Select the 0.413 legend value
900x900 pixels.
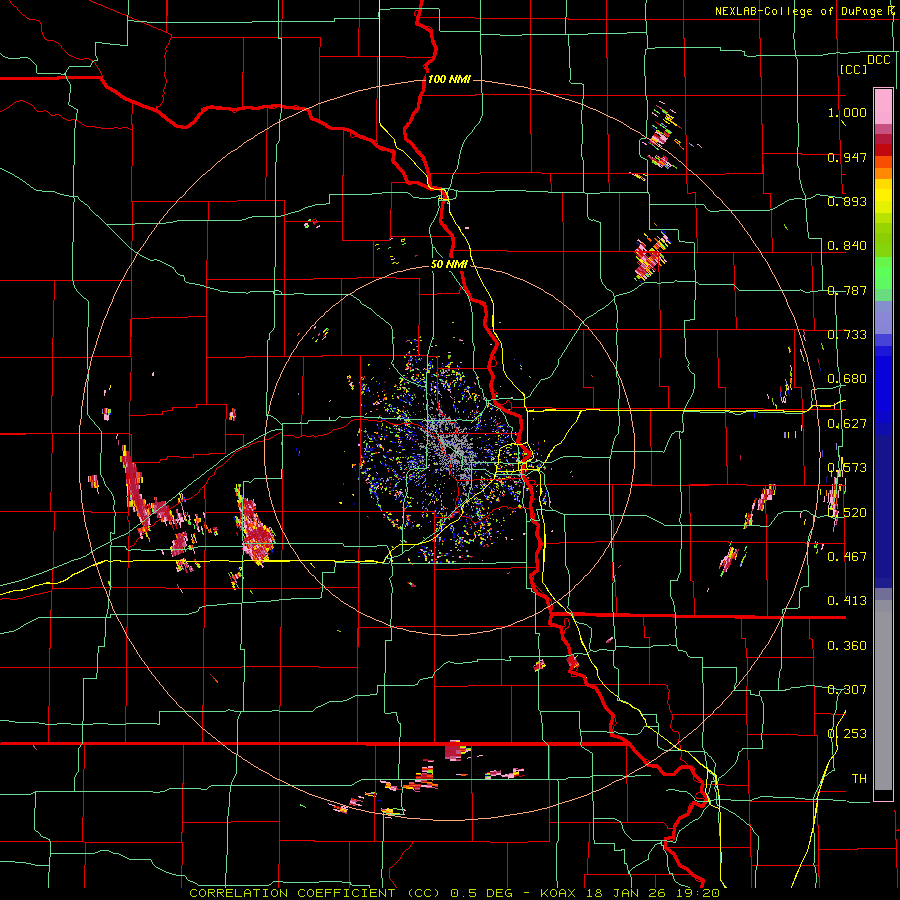[847, 601]
